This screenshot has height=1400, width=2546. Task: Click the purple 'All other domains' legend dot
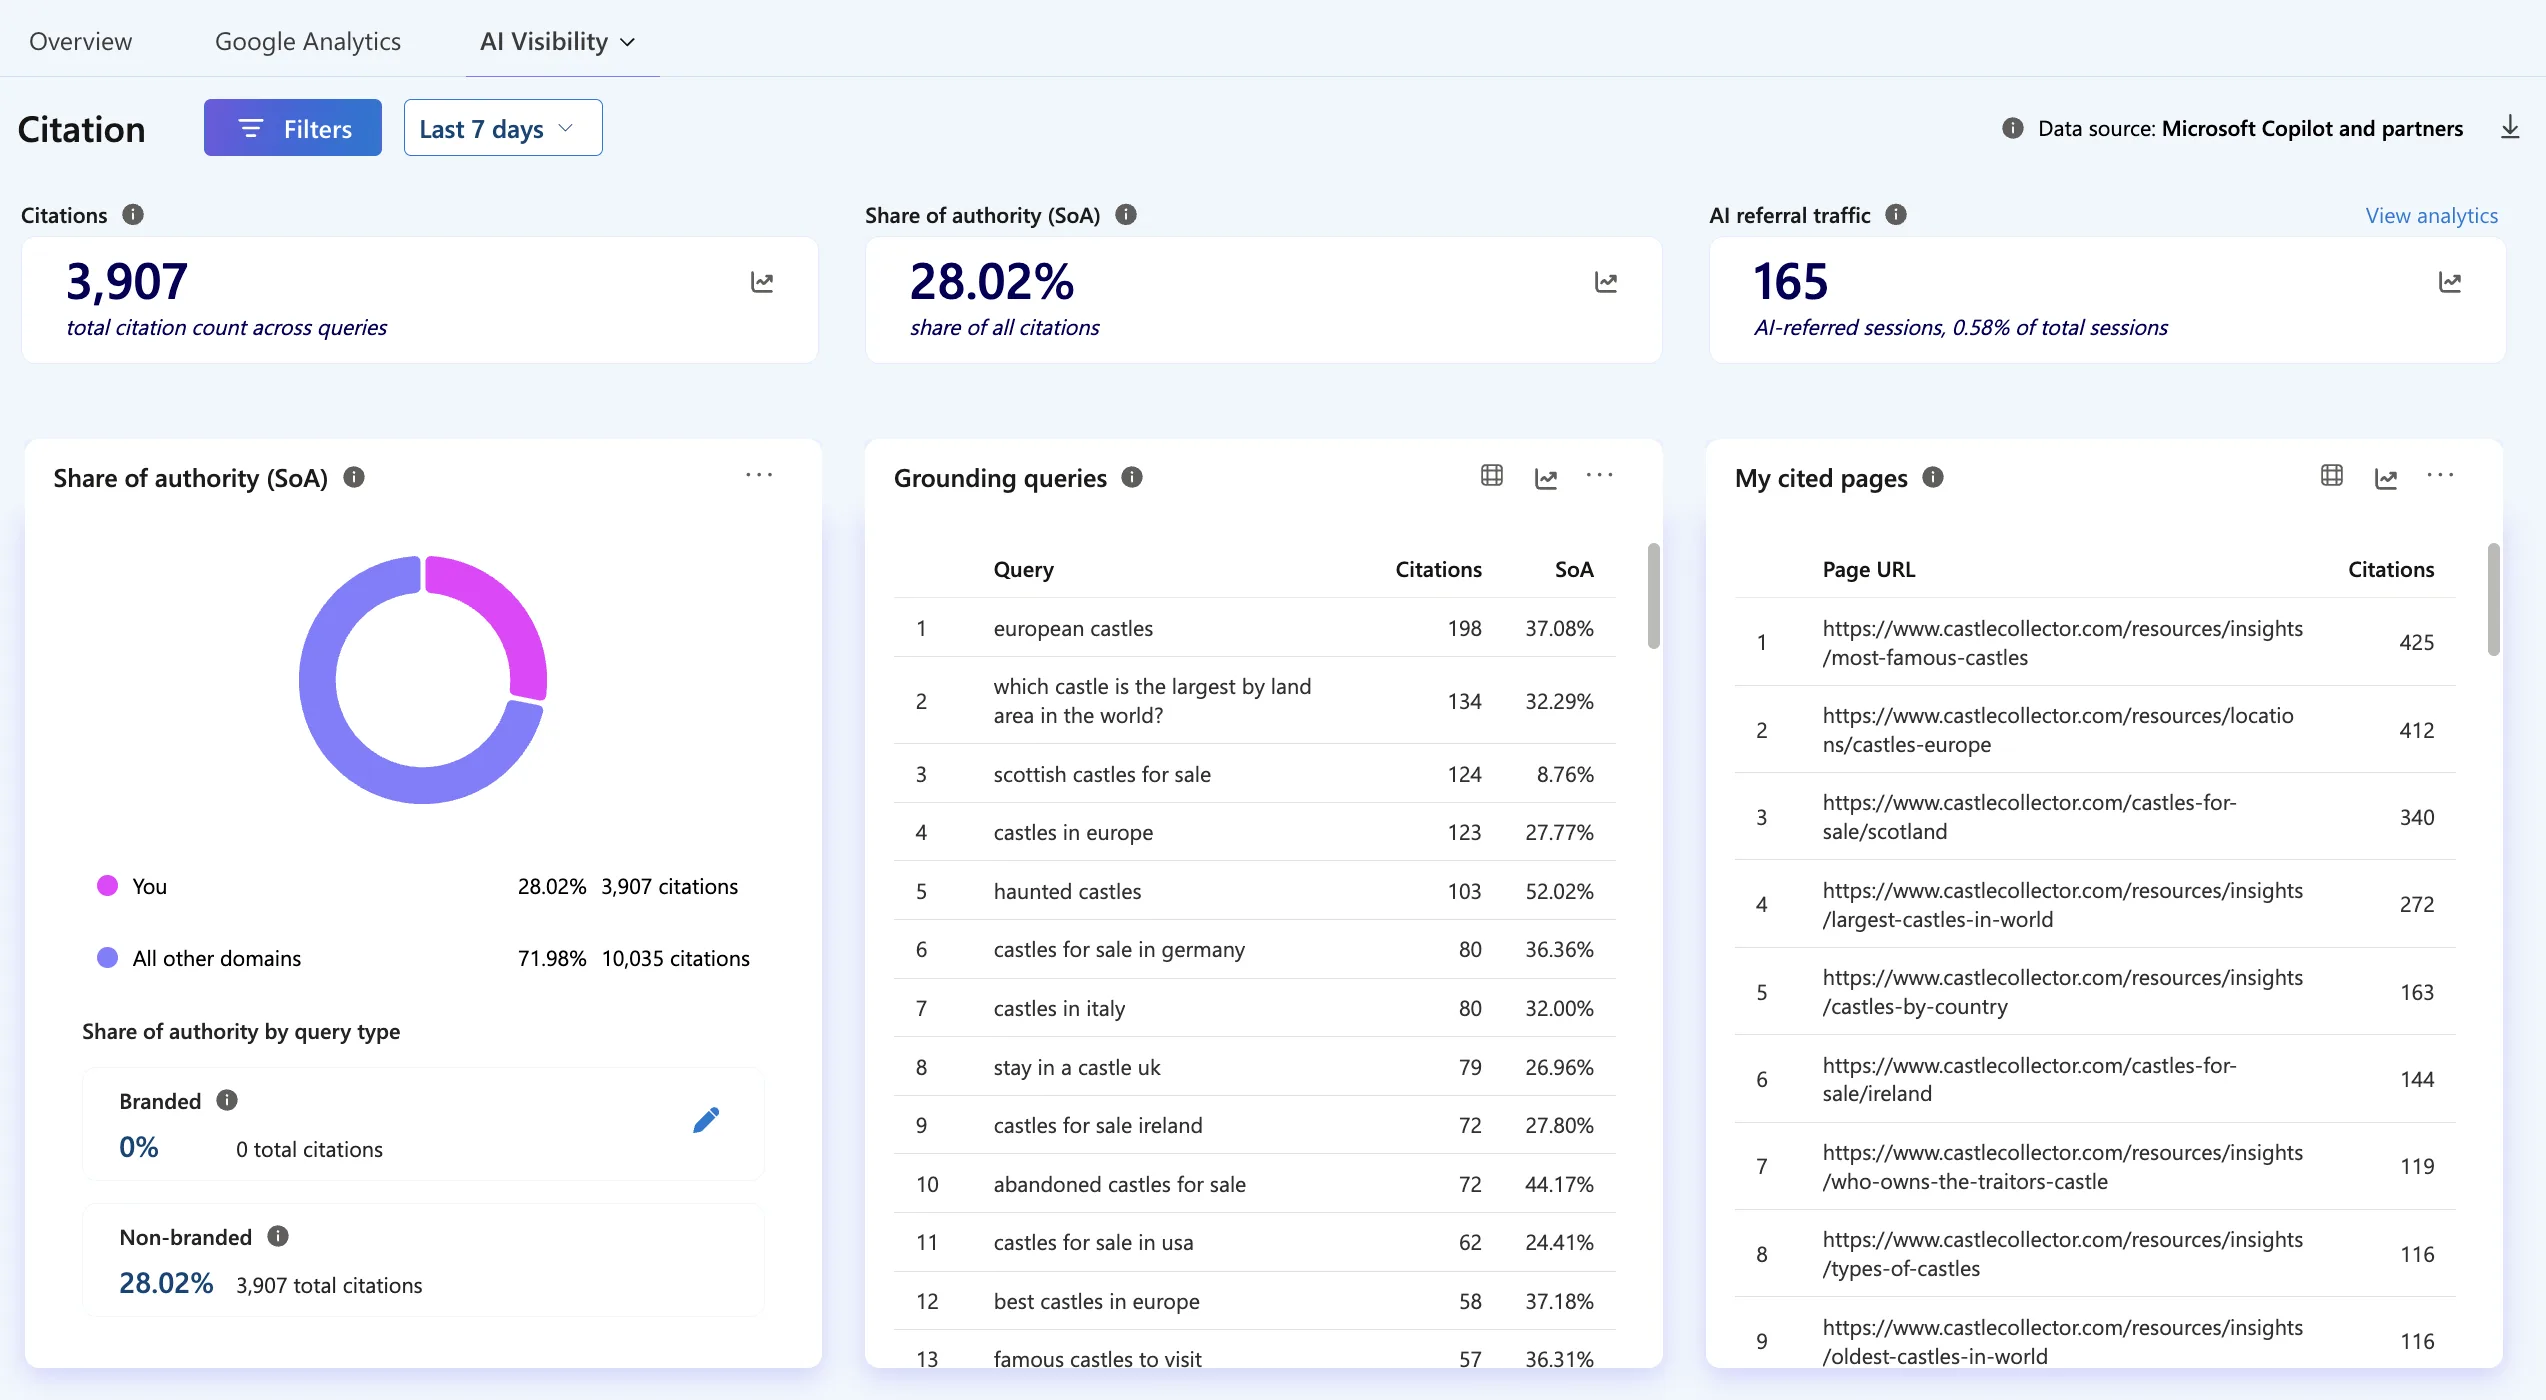click(107, 957)
